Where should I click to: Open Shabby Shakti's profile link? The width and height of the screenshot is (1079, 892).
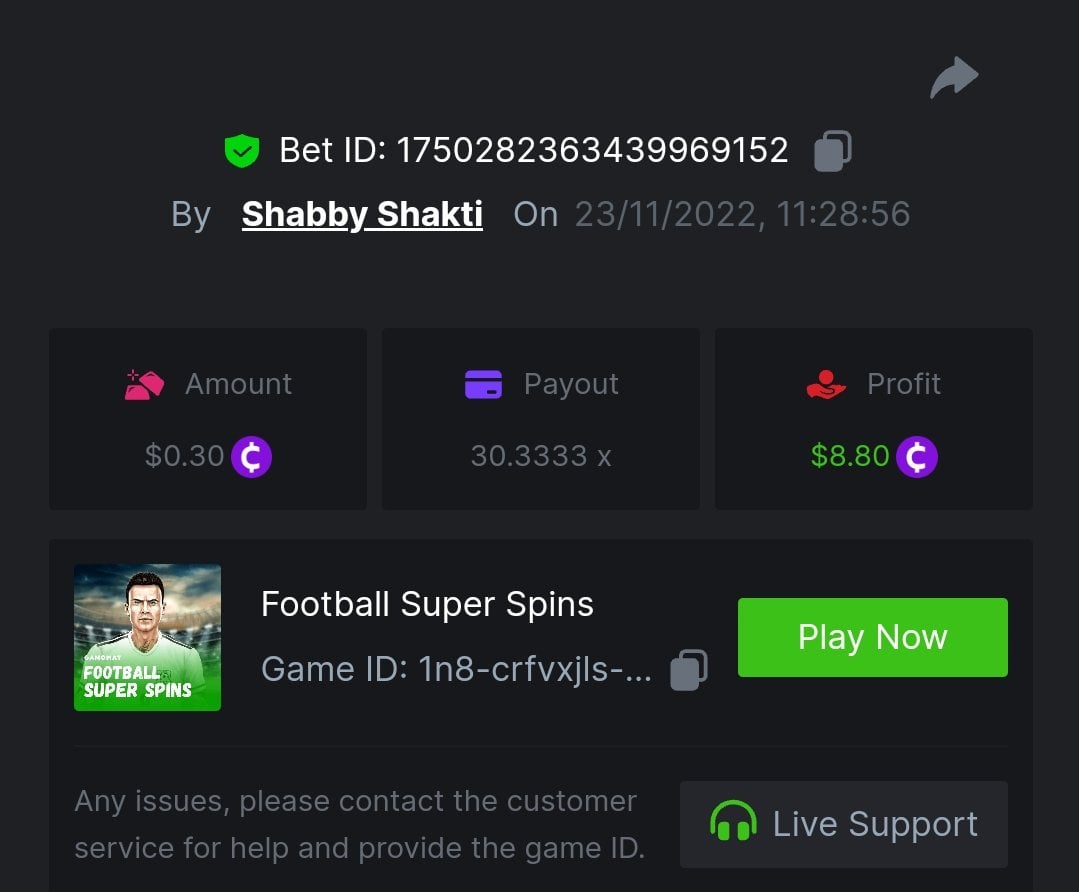point(362,214)
